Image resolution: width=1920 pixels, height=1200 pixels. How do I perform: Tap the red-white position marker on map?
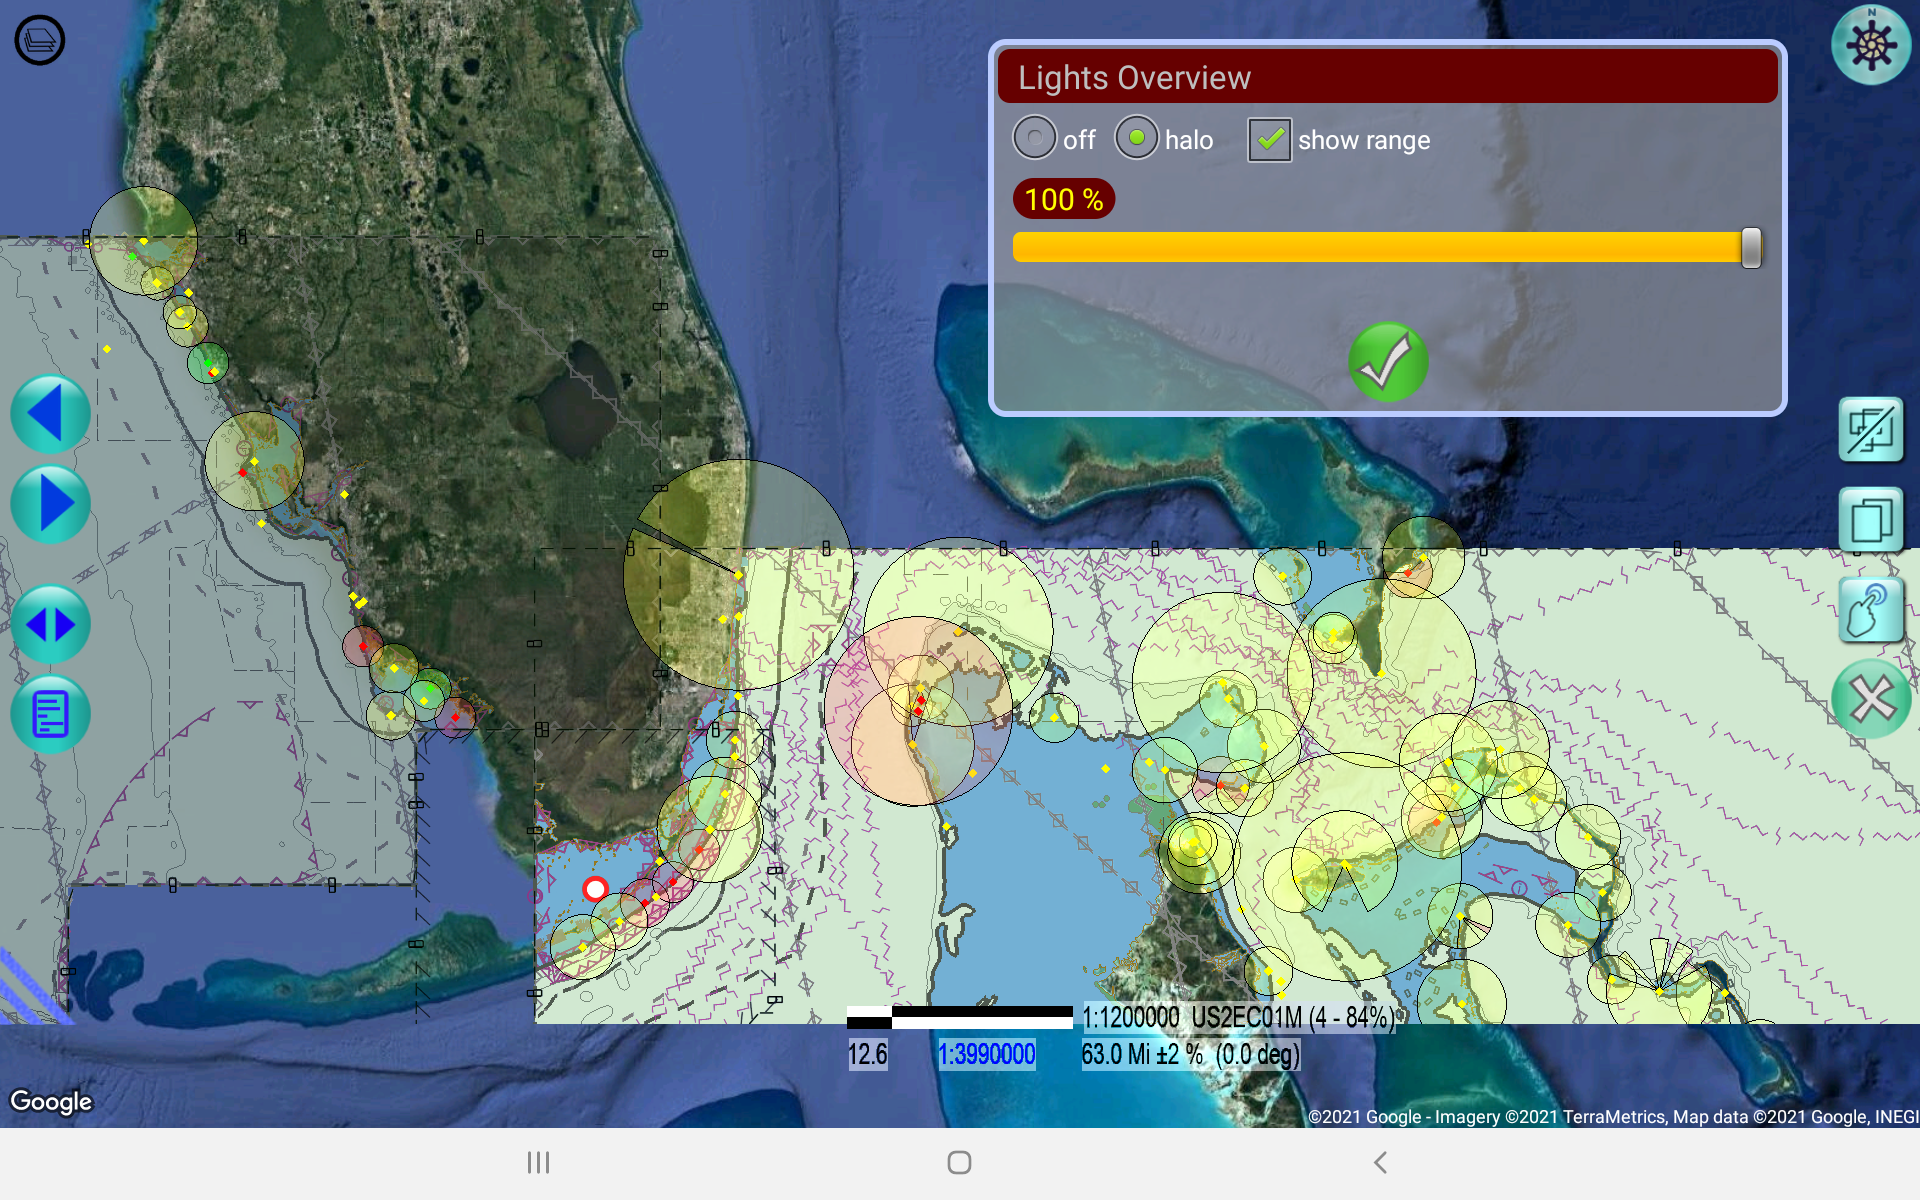[596, 888]
